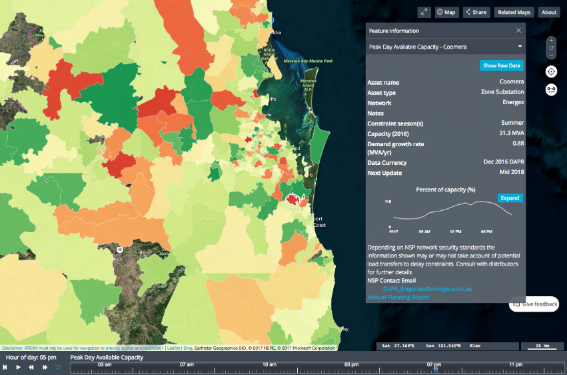The width and height of the screenshot is (567, 375).
Task: Expand the Percent of capacity chart
Action: 510,198
